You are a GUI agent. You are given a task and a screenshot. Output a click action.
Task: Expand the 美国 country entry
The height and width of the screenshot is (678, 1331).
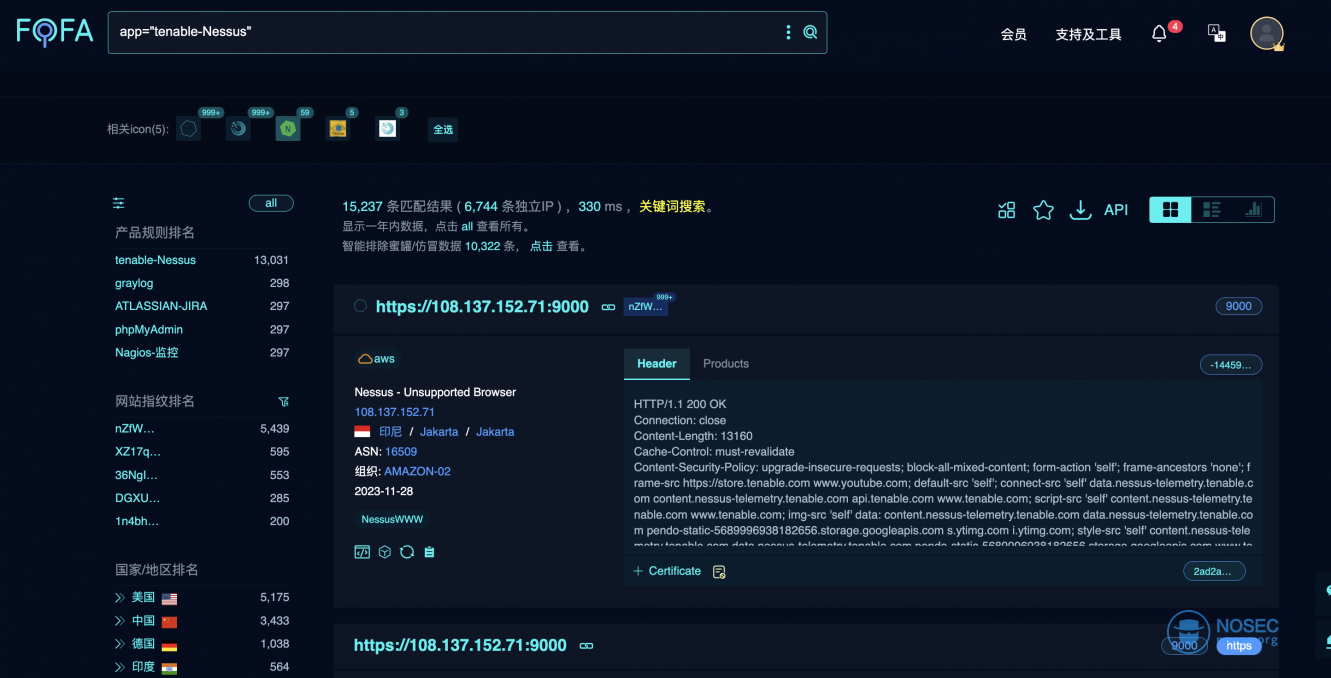point(121,598)
